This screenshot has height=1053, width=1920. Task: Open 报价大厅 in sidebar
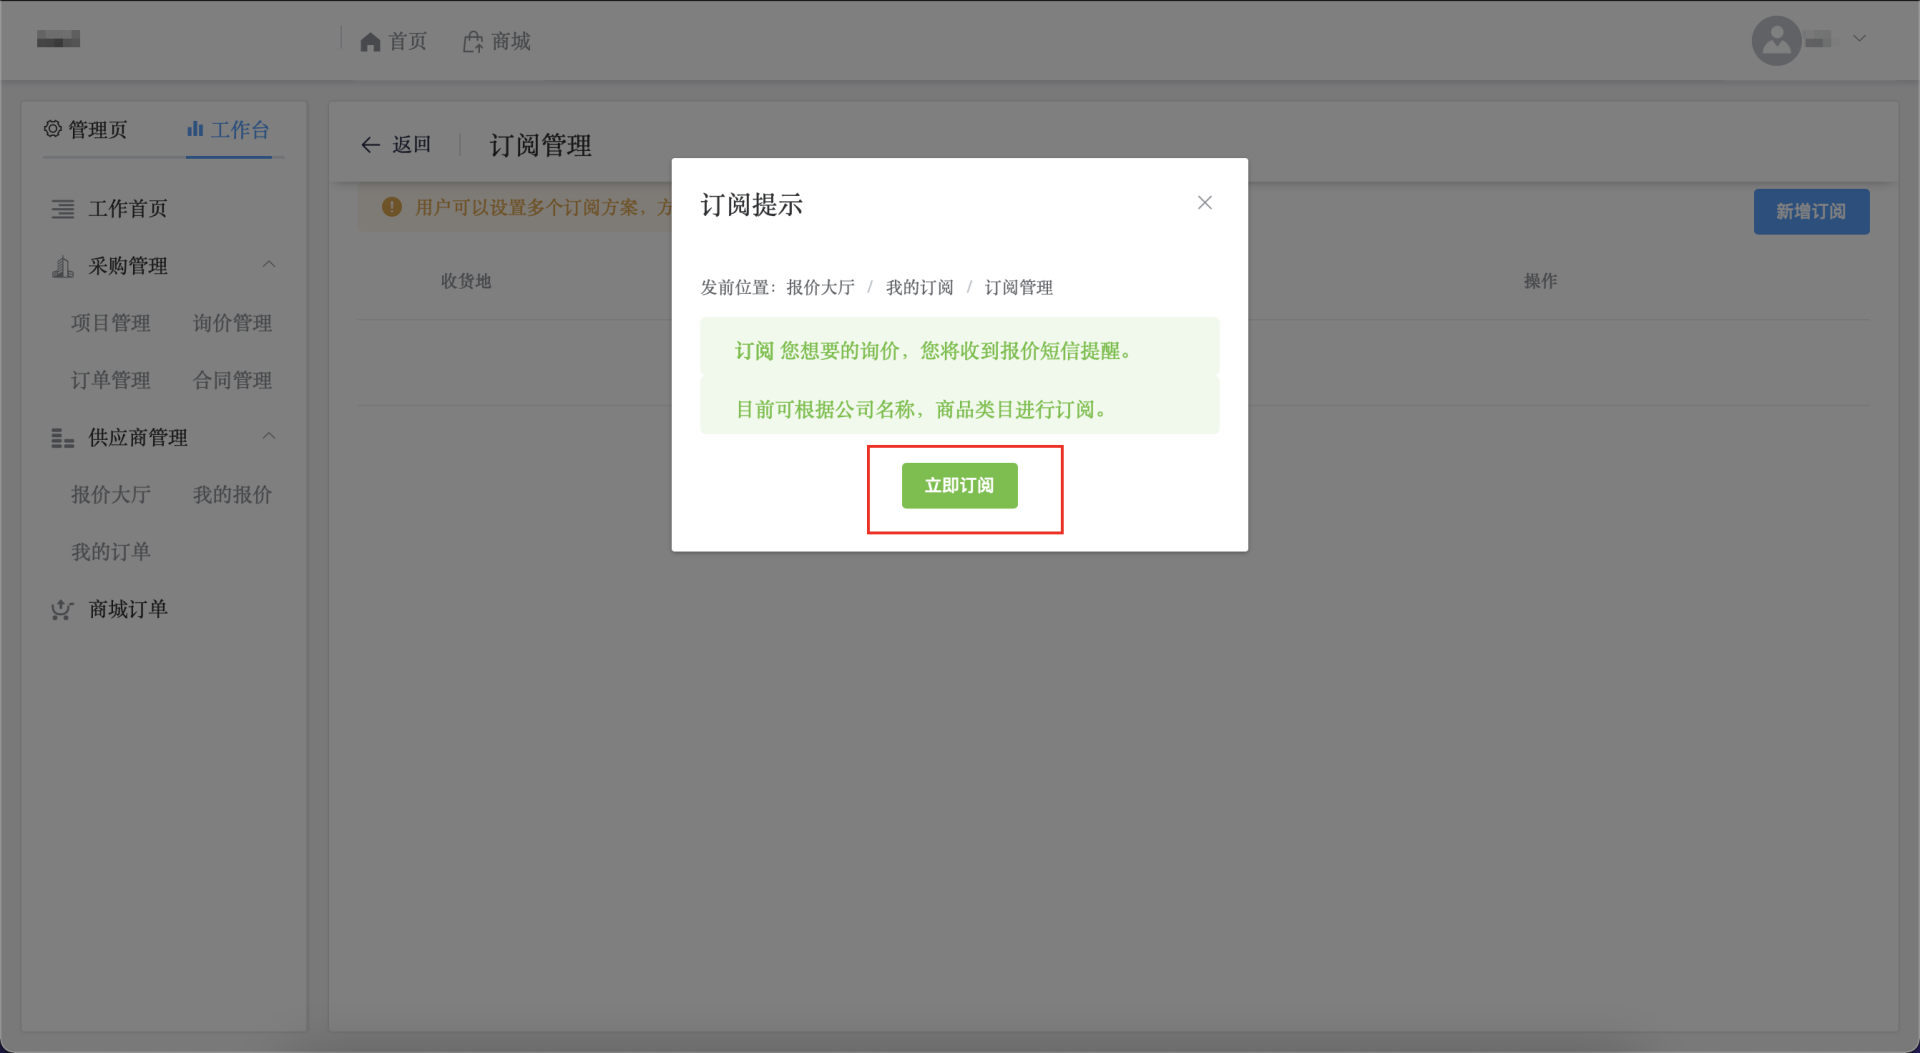[111, 495]
